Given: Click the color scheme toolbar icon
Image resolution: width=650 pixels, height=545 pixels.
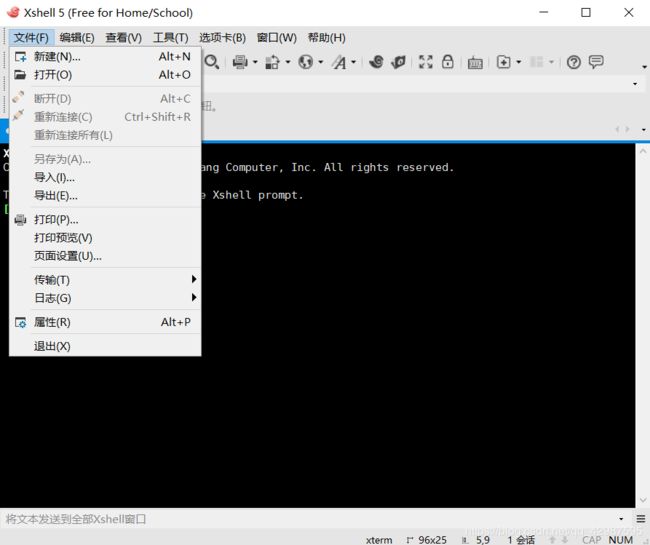Looking at the screenshot, I should pyautogui.click(x=272, y=62).
